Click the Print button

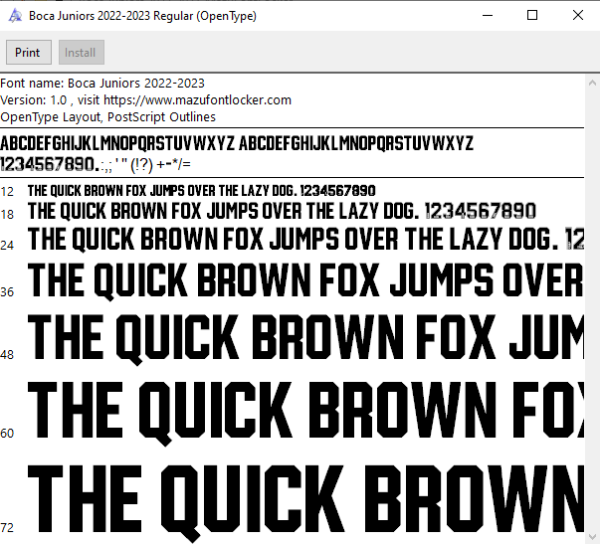(x=29, y=52)
